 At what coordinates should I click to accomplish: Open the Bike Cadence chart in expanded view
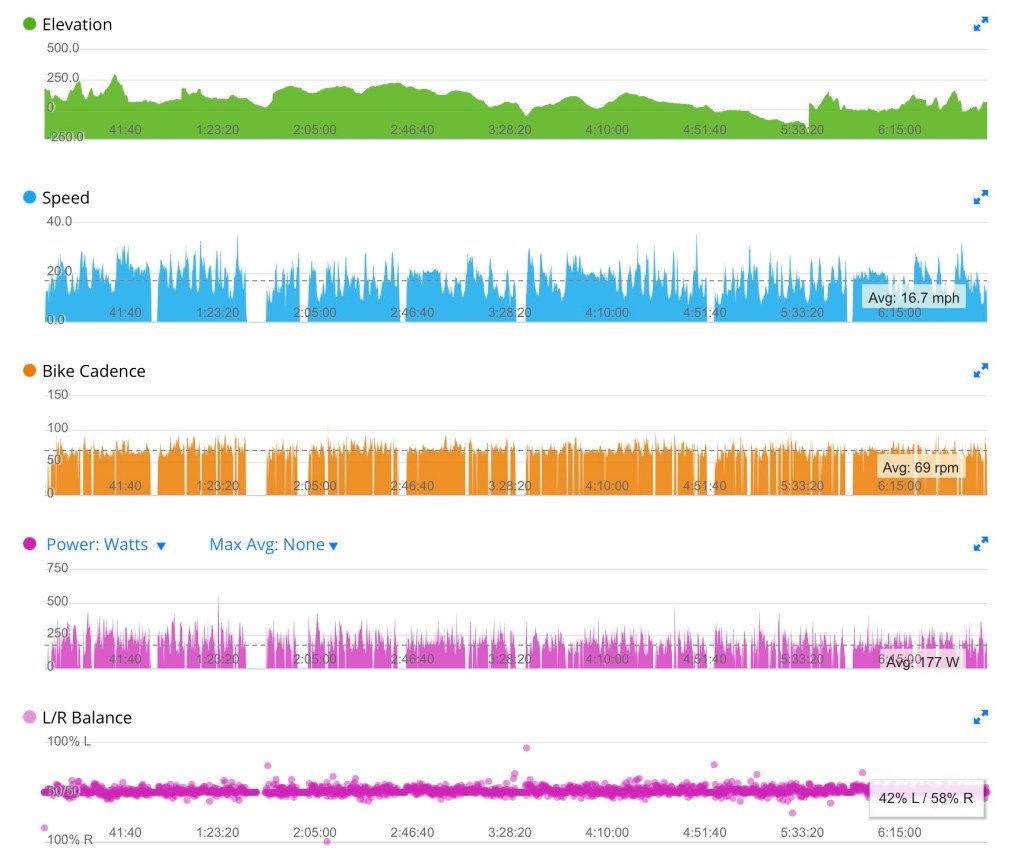[x=980, y=371]
